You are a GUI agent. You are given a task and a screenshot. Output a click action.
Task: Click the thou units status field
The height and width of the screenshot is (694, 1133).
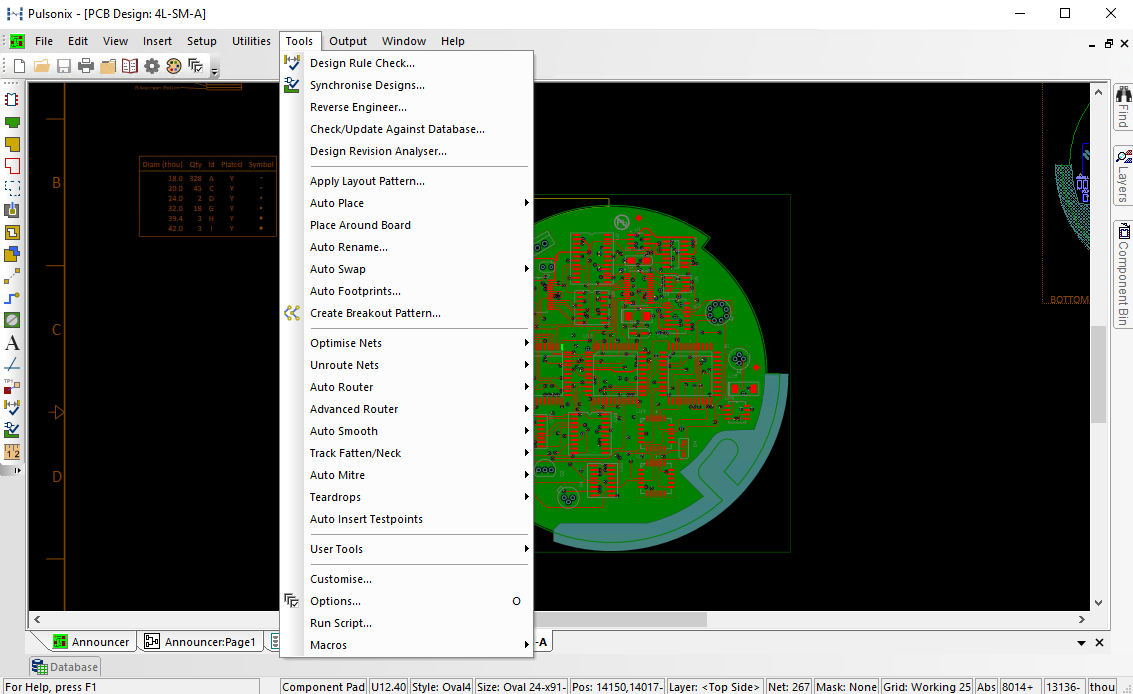(1102, 687)
